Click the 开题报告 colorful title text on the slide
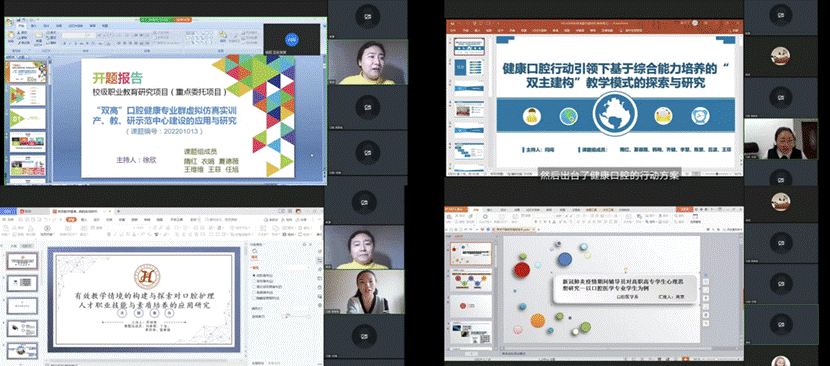 click(118, 78)
